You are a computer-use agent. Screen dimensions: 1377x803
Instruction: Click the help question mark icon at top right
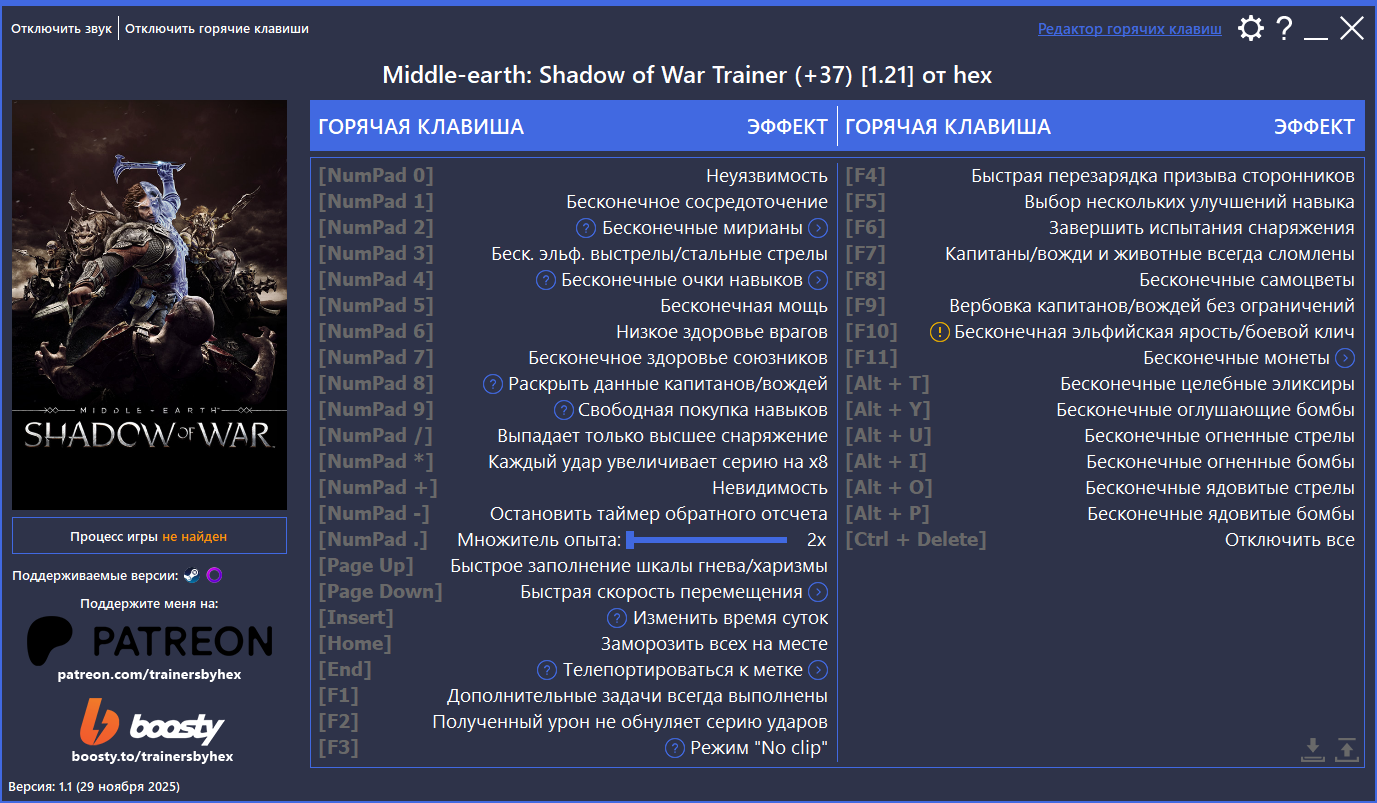tap(1285, 28)
